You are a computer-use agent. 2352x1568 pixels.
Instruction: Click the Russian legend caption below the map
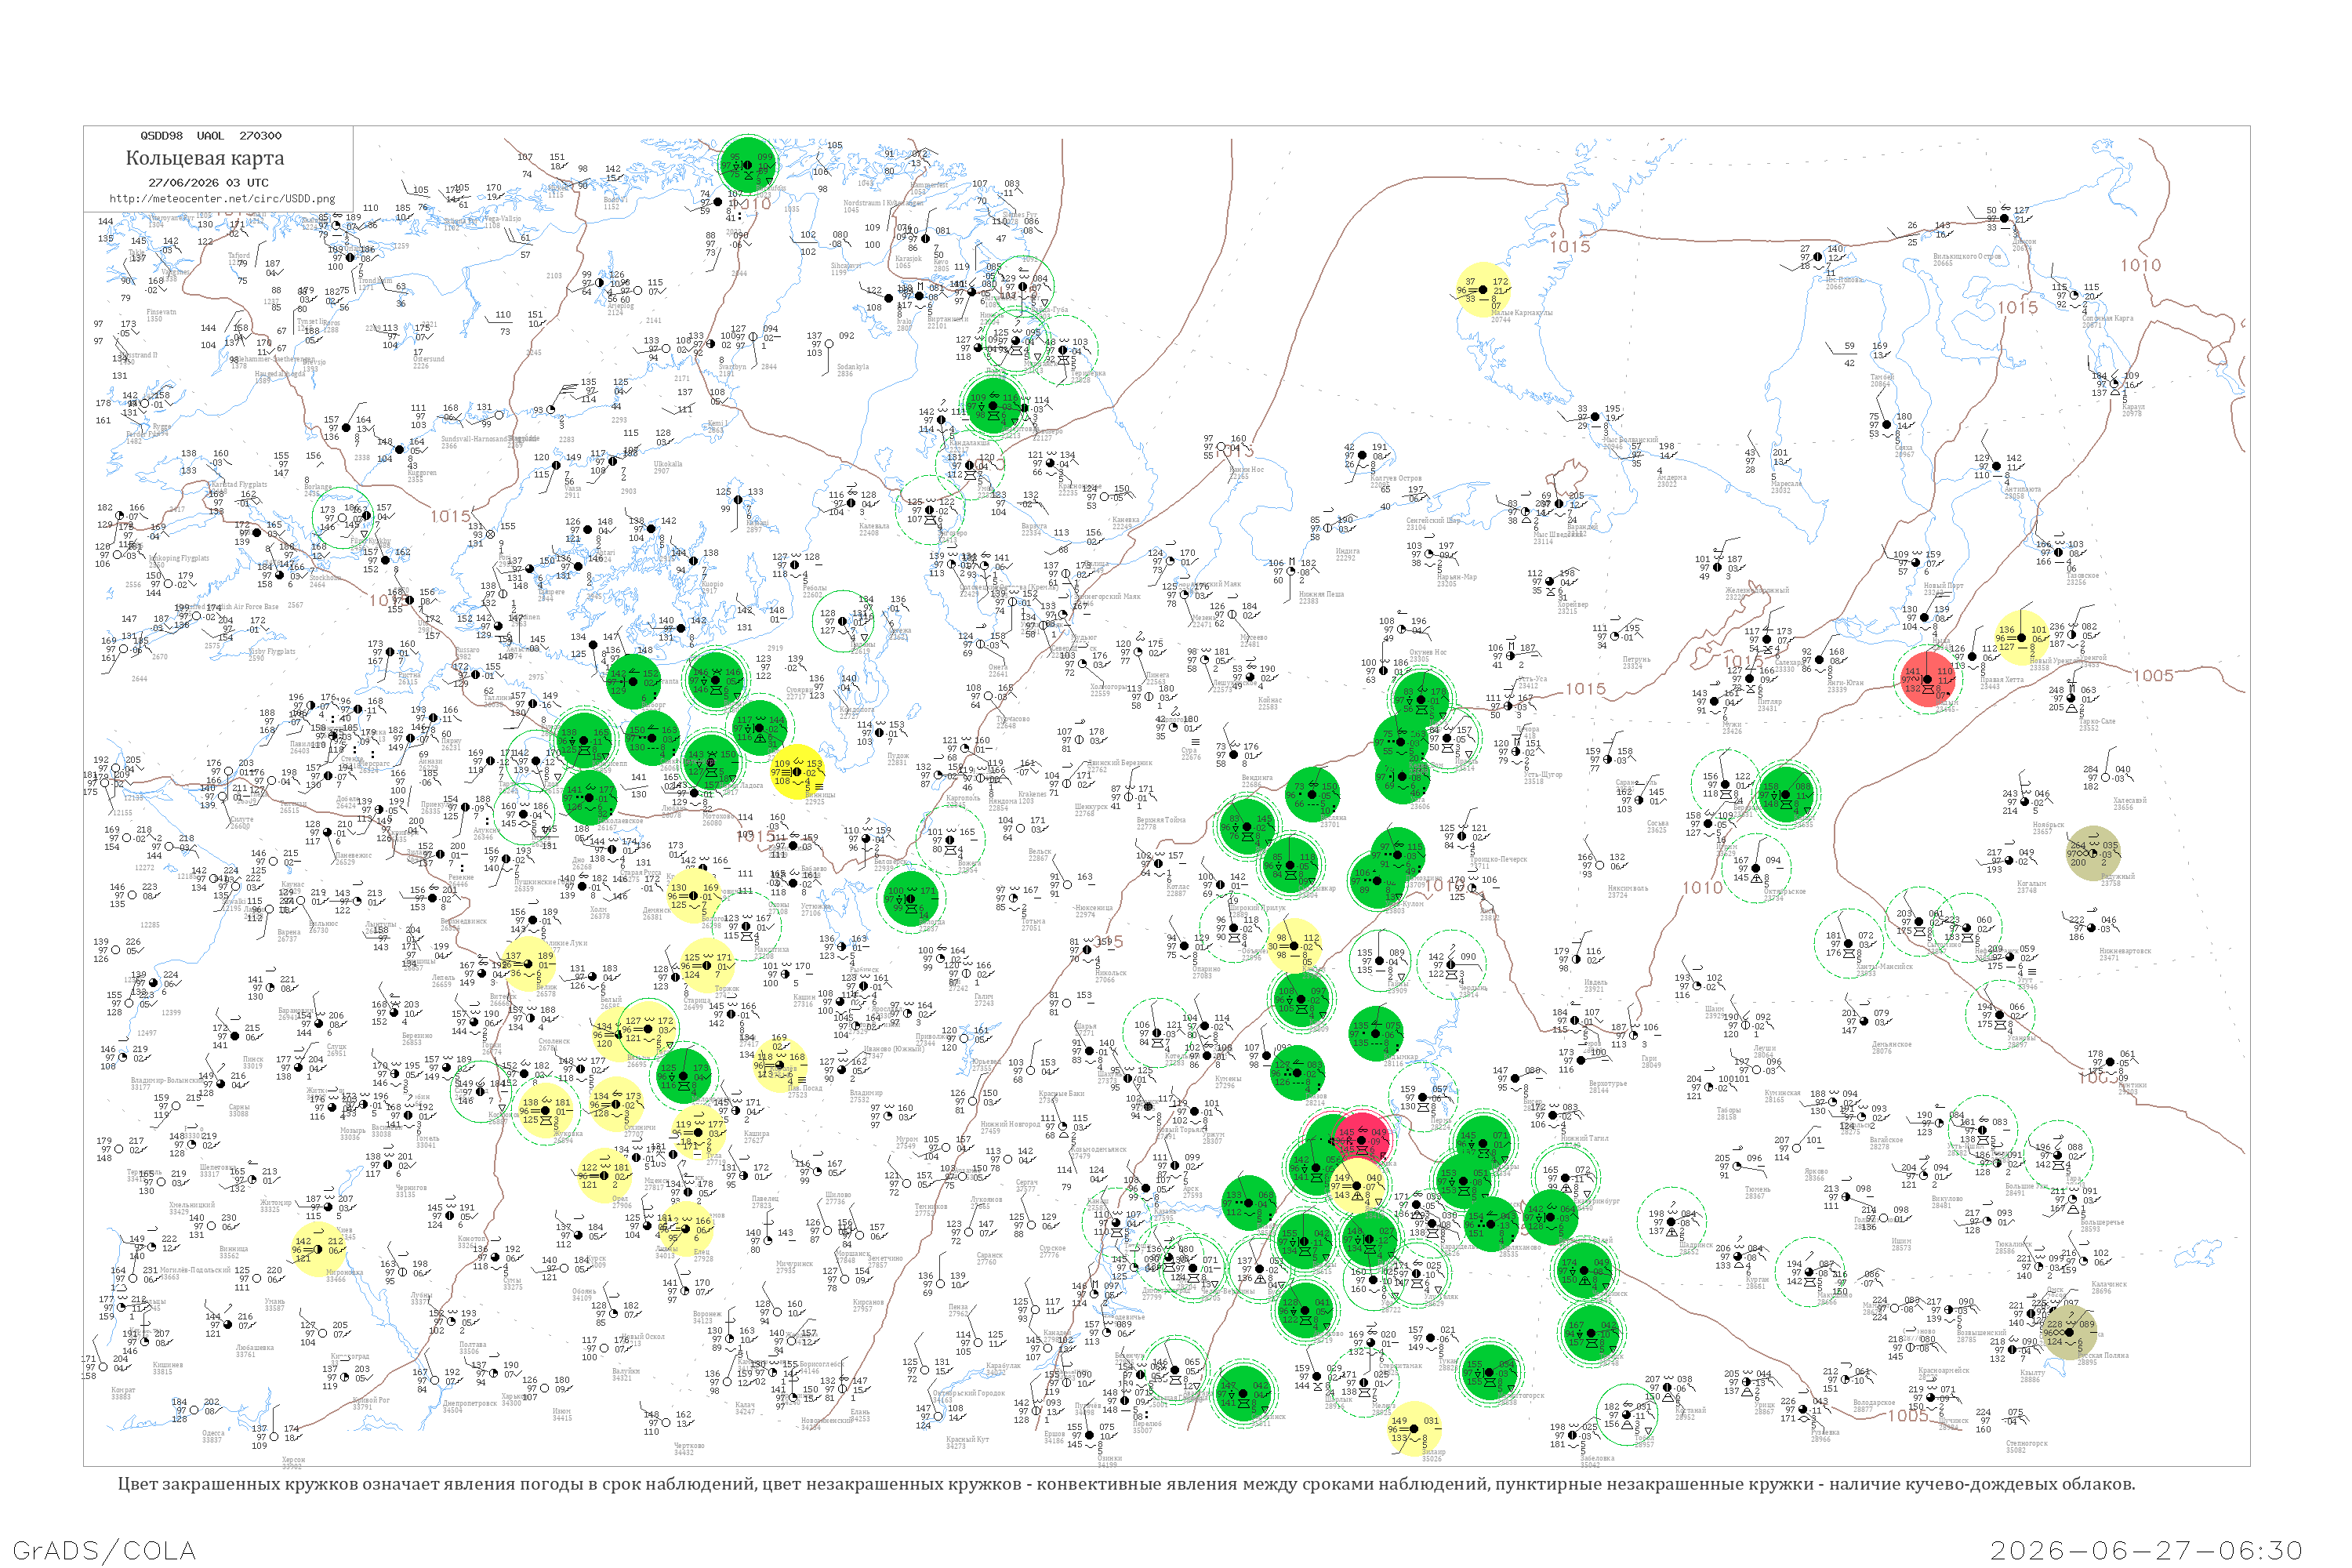click(1126, 1484)
